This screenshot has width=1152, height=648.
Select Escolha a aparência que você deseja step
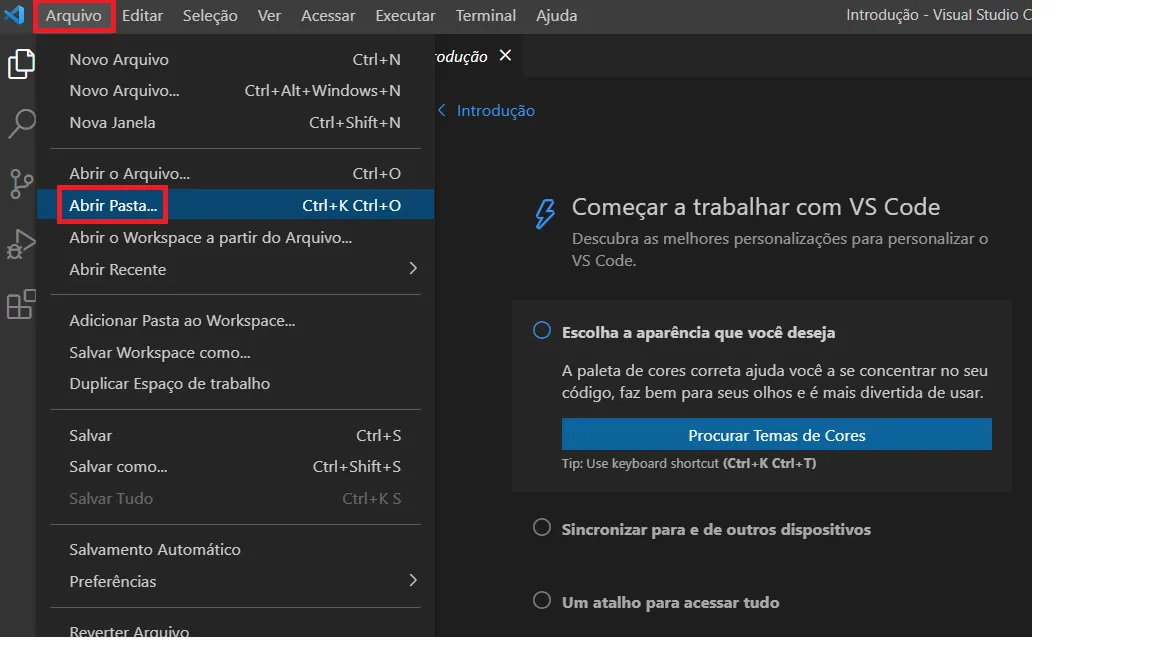(698, 333)
